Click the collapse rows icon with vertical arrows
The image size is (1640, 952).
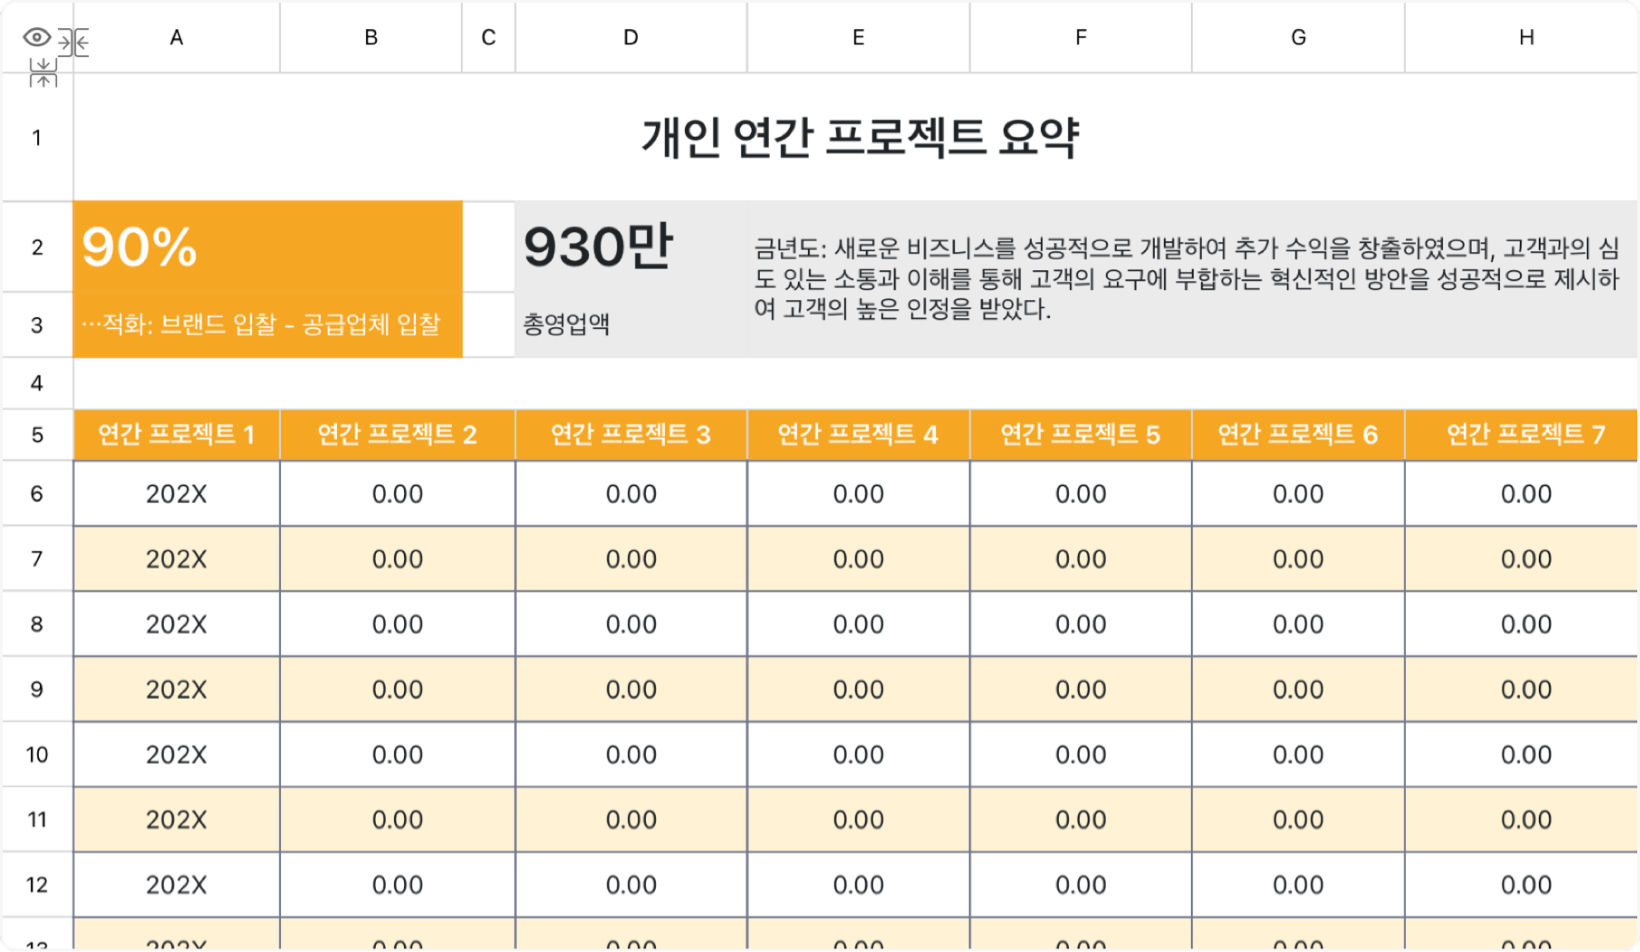43,72
